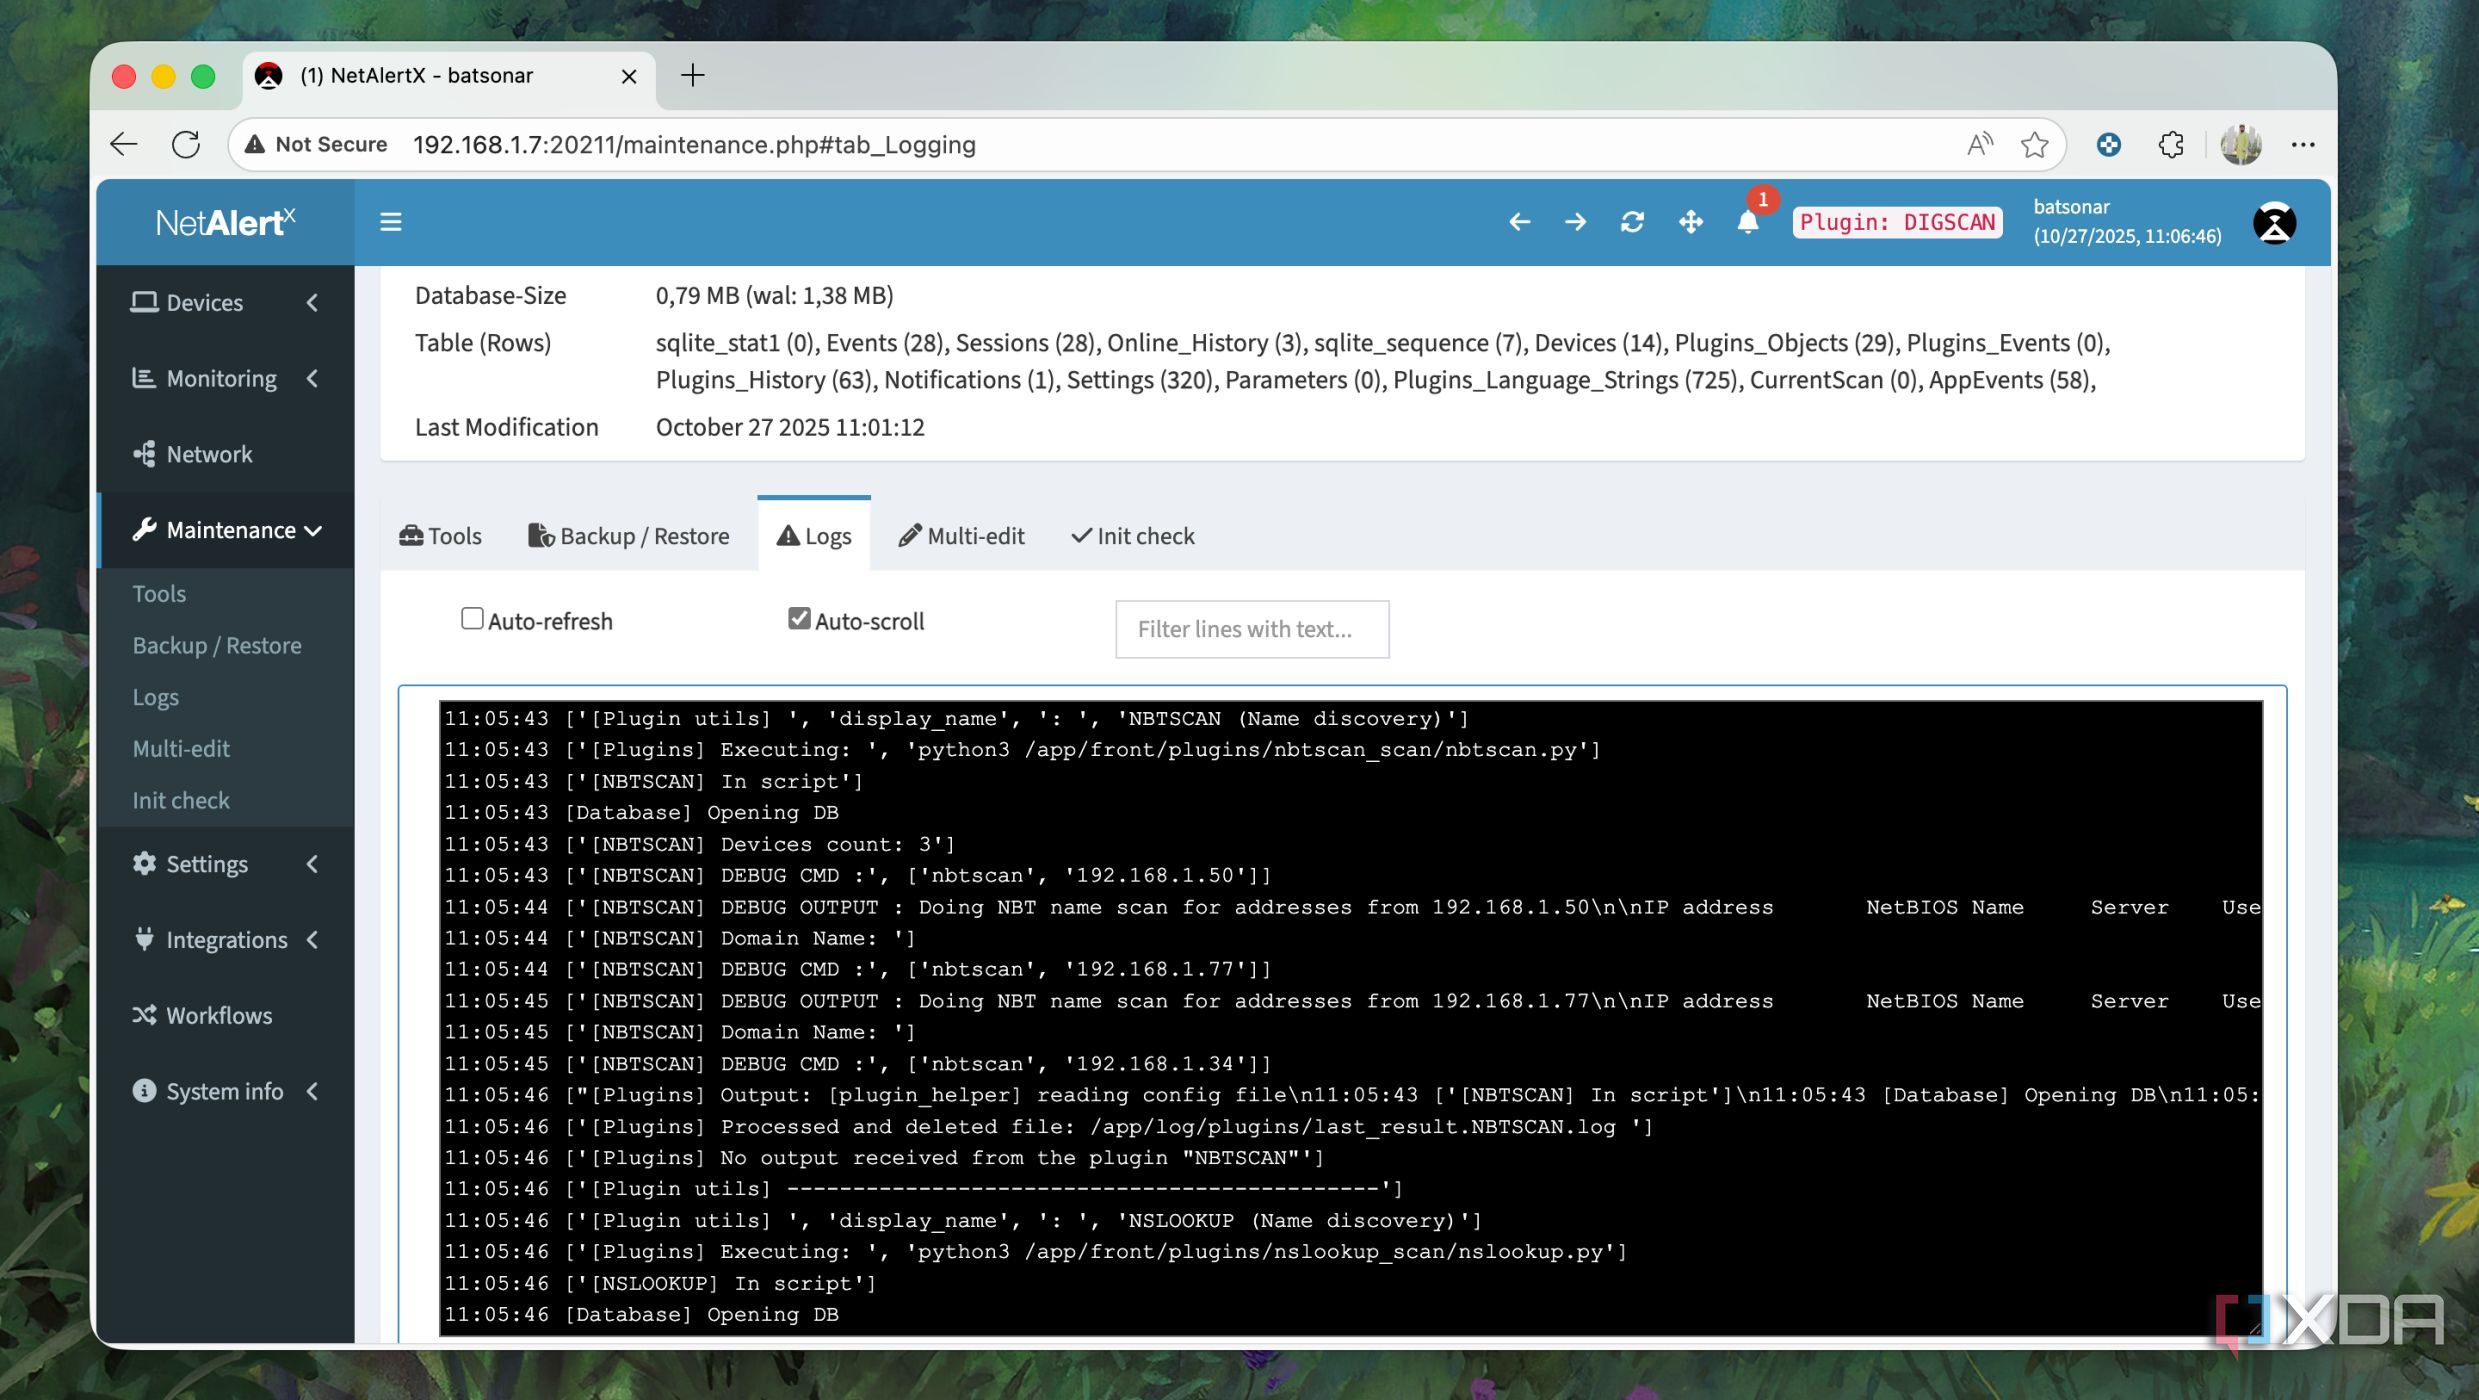Switch to the Backup / Restore tab
2479x1400 pixels.
[x=628, y=536]
